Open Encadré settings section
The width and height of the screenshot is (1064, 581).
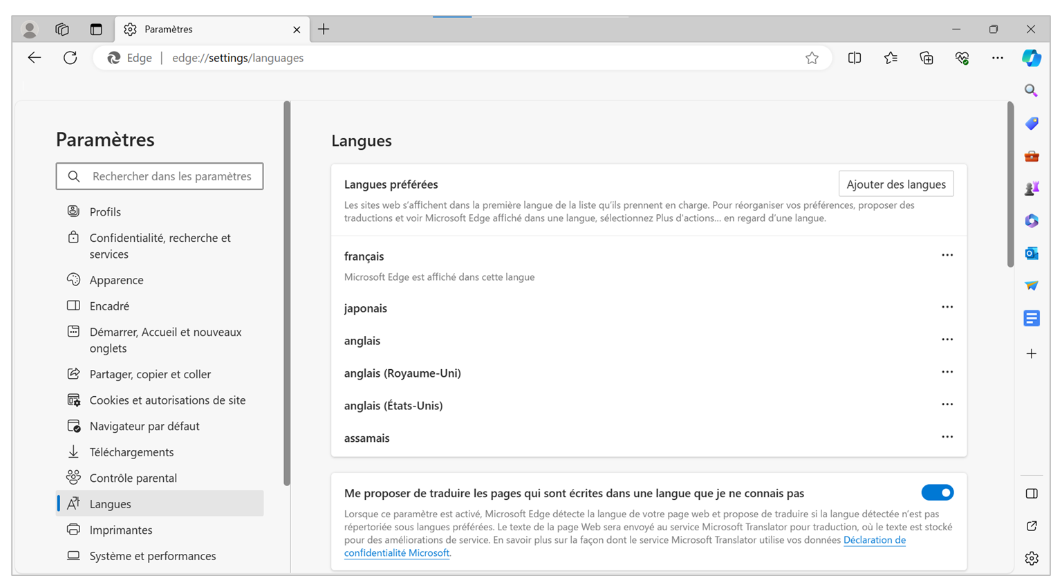pos(159,306)
